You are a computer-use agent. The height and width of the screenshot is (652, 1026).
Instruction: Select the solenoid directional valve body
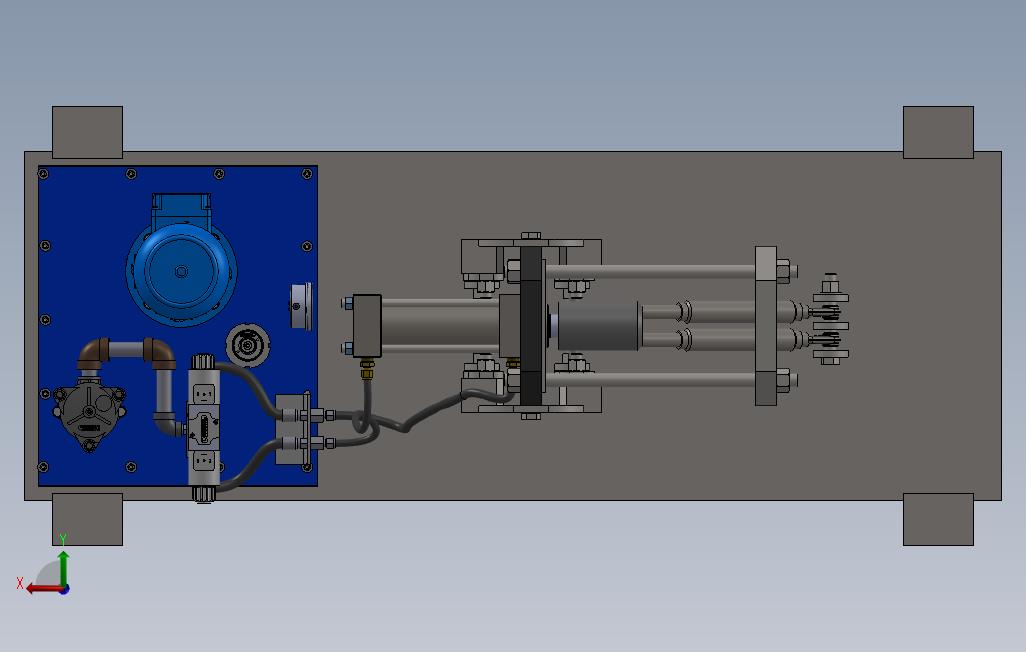pyautogui.click(x=203, y=429)
